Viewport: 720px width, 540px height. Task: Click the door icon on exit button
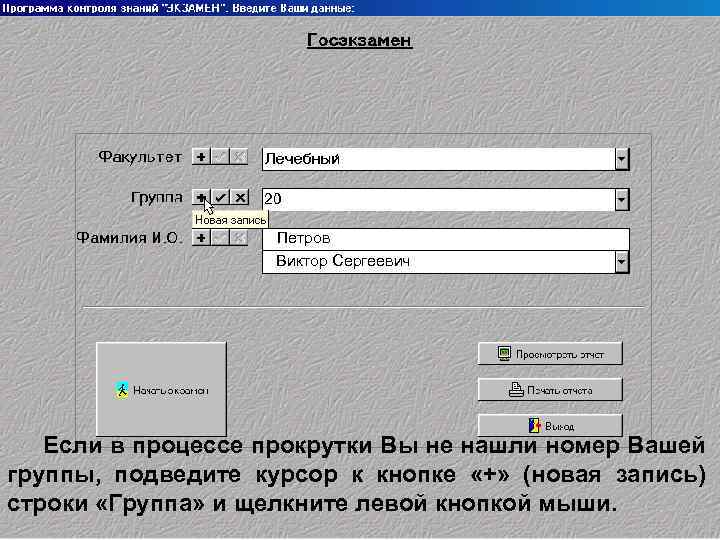(534, 426)
